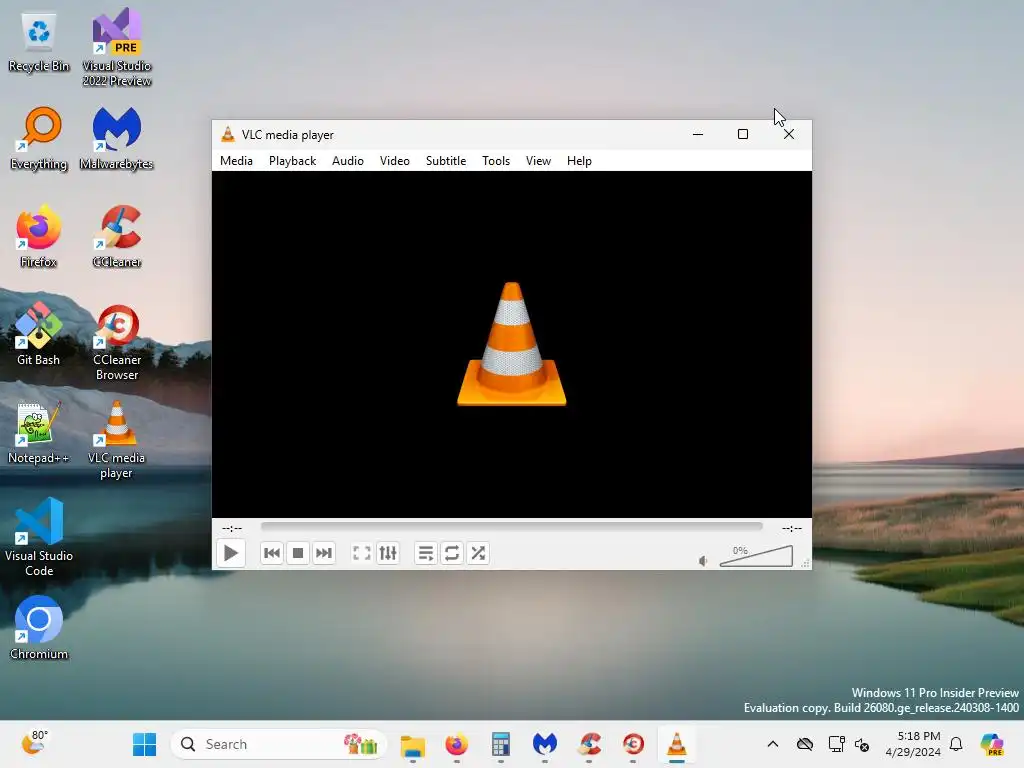
Task: Mute audio via VLC speaker icon
Action: click(x=703, y=560)
